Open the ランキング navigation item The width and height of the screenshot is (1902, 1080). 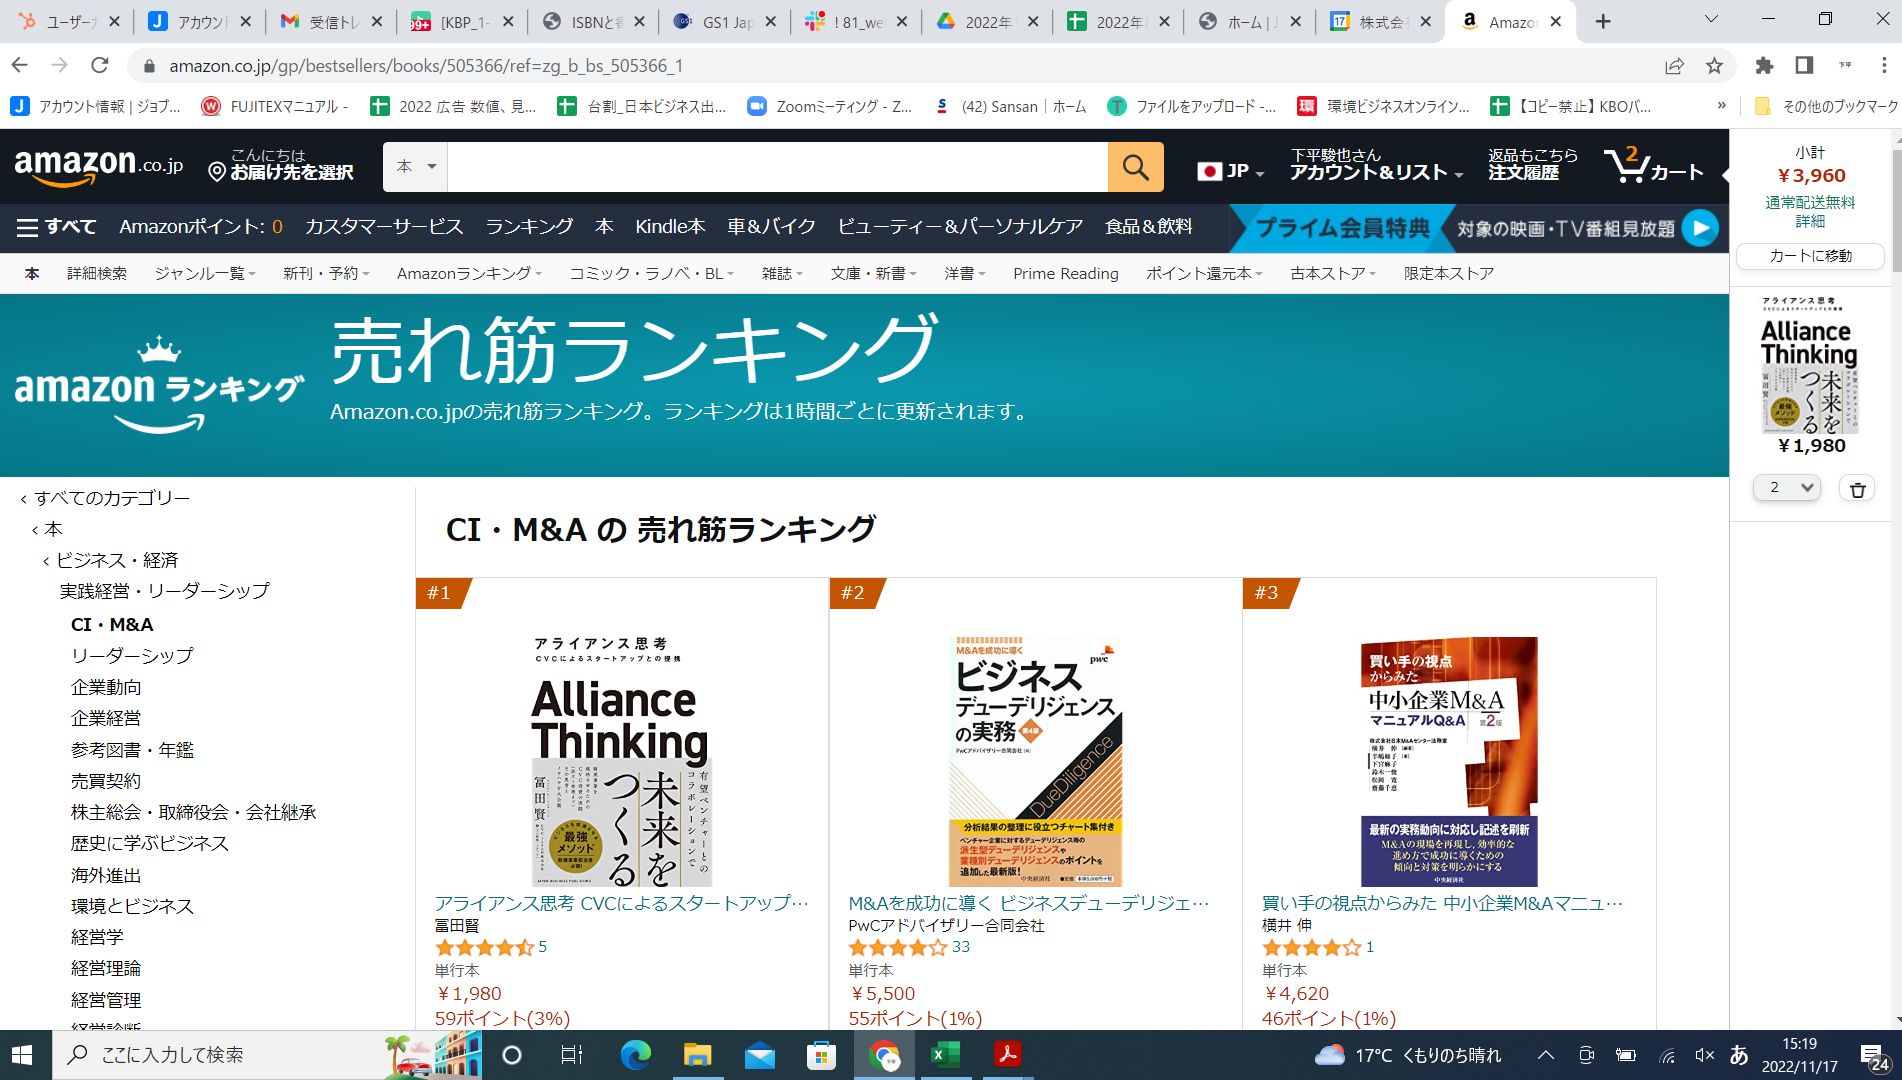coord(529,227)
